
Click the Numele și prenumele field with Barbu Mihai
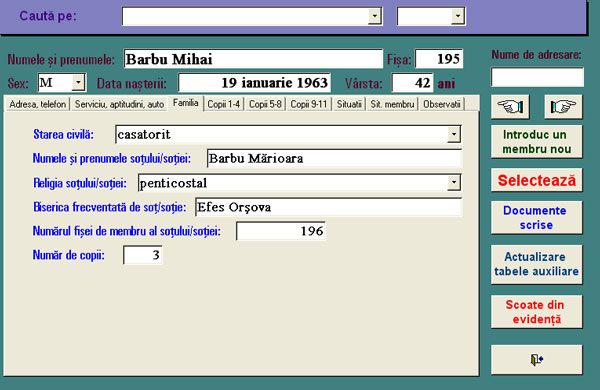(253, 59)
